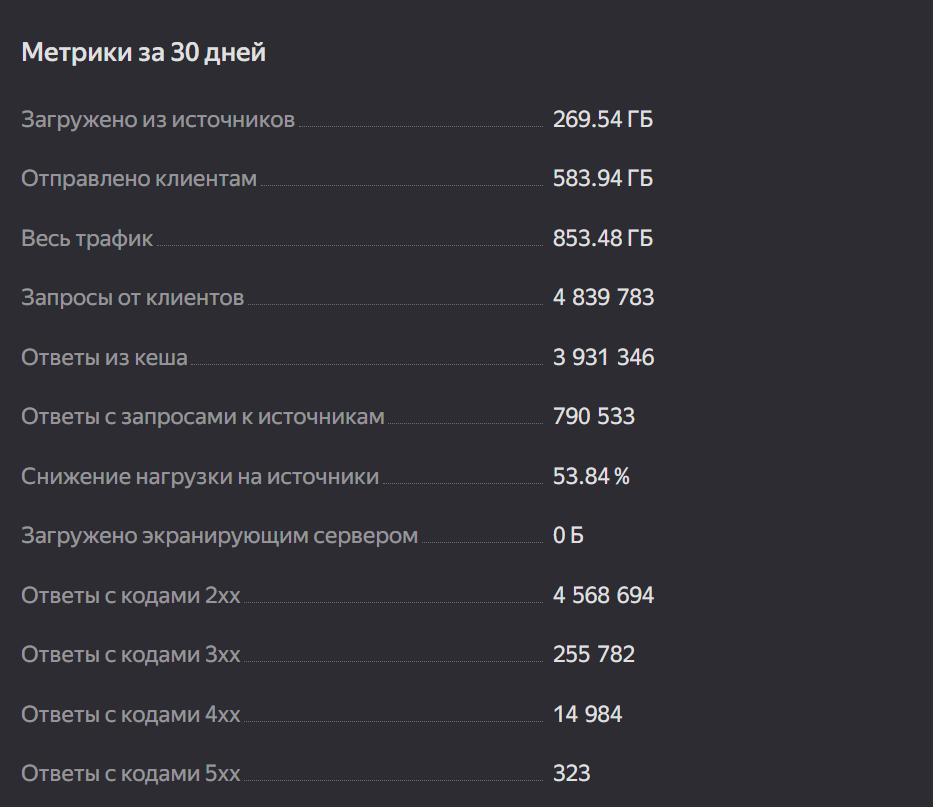Viewport: 933px width, 807px height.
Task: Click the "Ответы из кеша" label
Action: click(x=104, y=358)
